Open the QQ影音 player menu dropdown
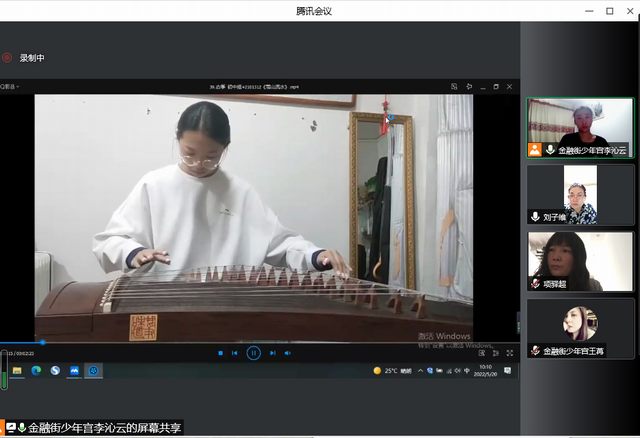640x438 pixels. point(9,87)
